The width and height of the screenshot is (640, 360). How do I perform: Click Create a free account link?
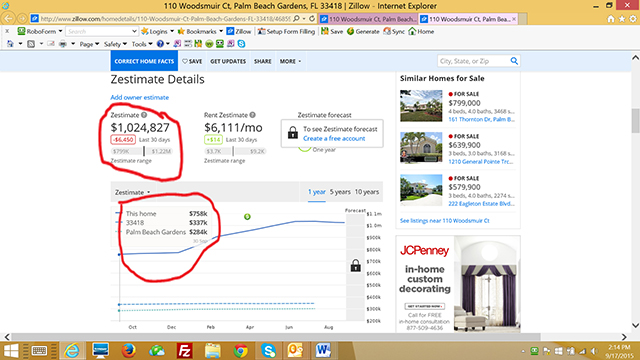point(334,138)
